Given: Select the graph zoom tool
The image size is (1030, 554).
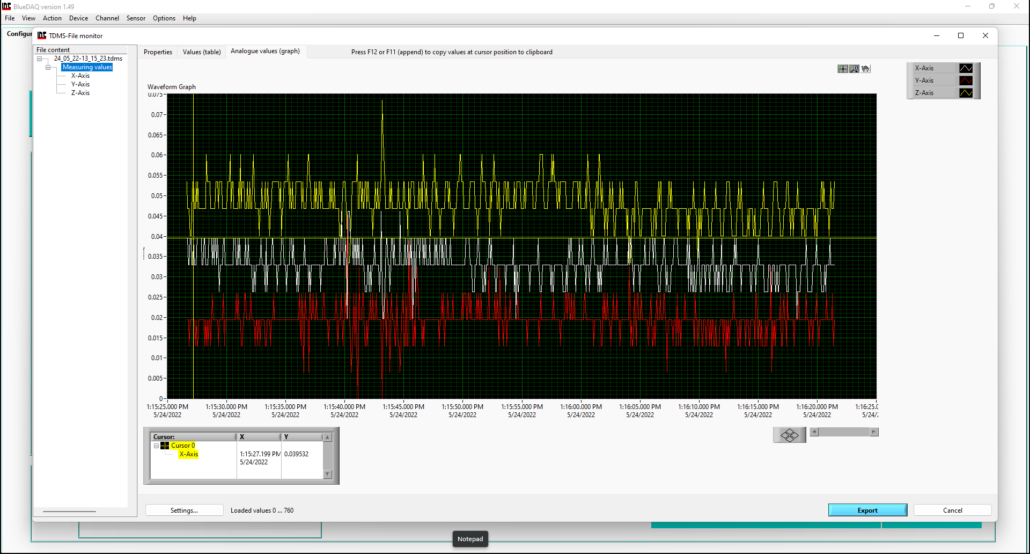Looking at the screenshot, I should (854, 69).
